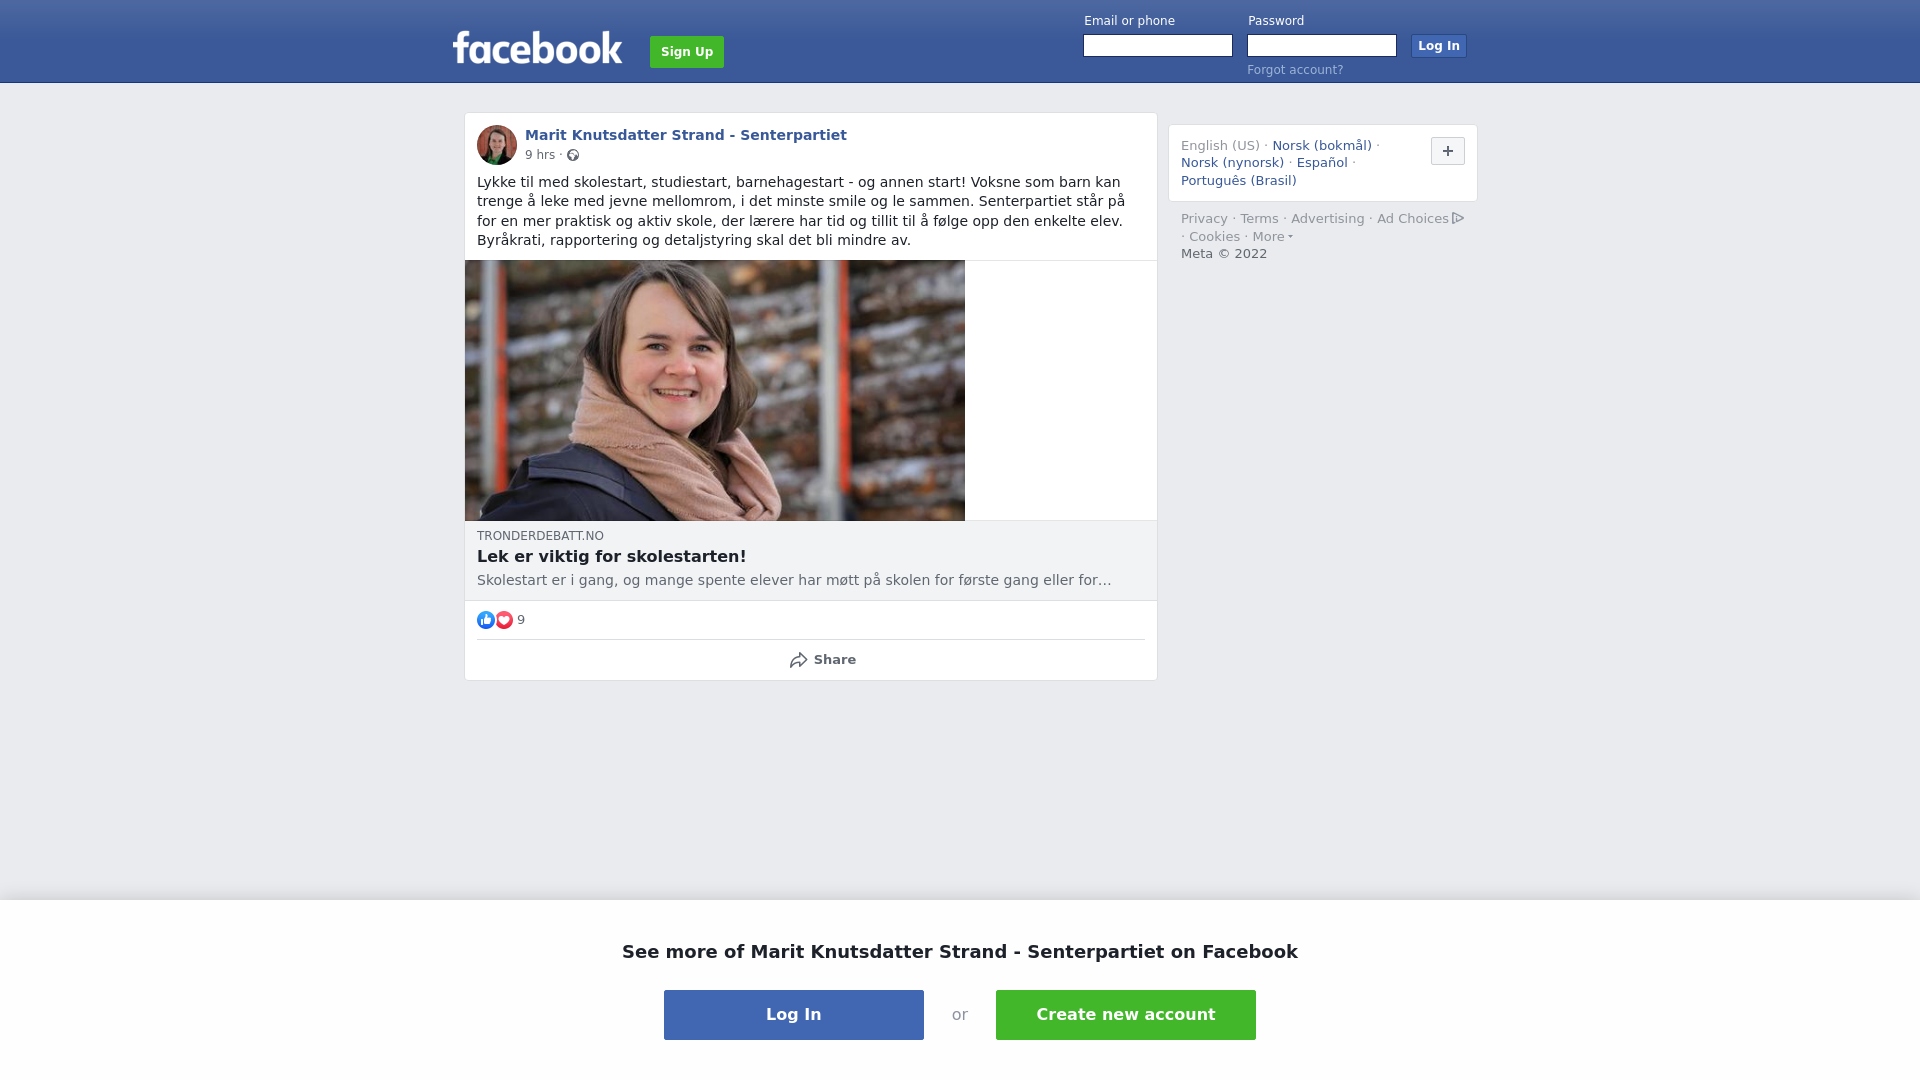Focus the Password input field
The height and width of the screenshot is (1080, 1920).
[1322, 46]
